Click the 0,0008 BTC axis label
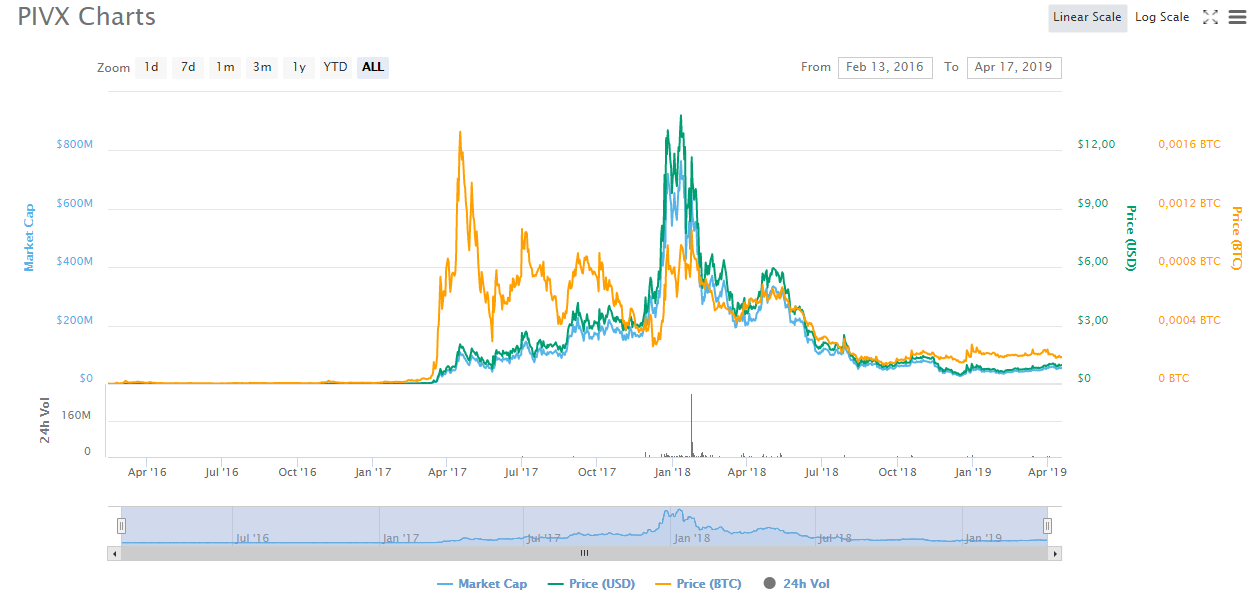 [x=1189, y=262]
